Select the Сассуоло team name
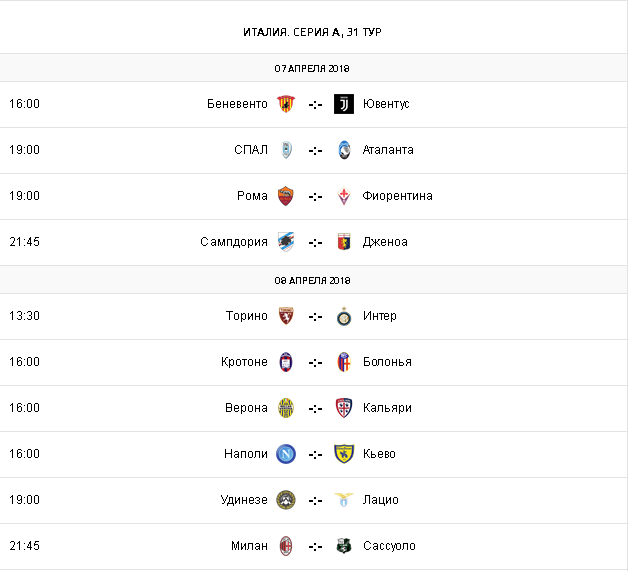This screenshot has height=571, width=628. (x=389, y=546)
